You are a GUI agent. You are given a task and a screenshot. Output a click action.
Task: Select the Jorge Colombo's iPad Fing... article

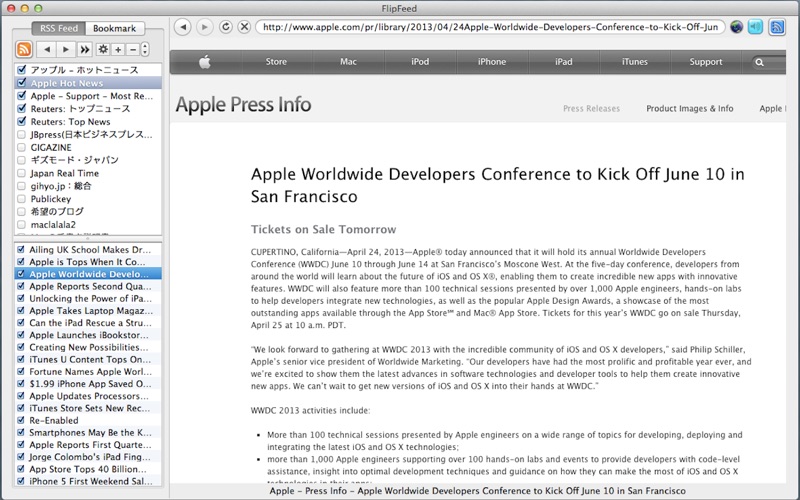click(88, 457)
